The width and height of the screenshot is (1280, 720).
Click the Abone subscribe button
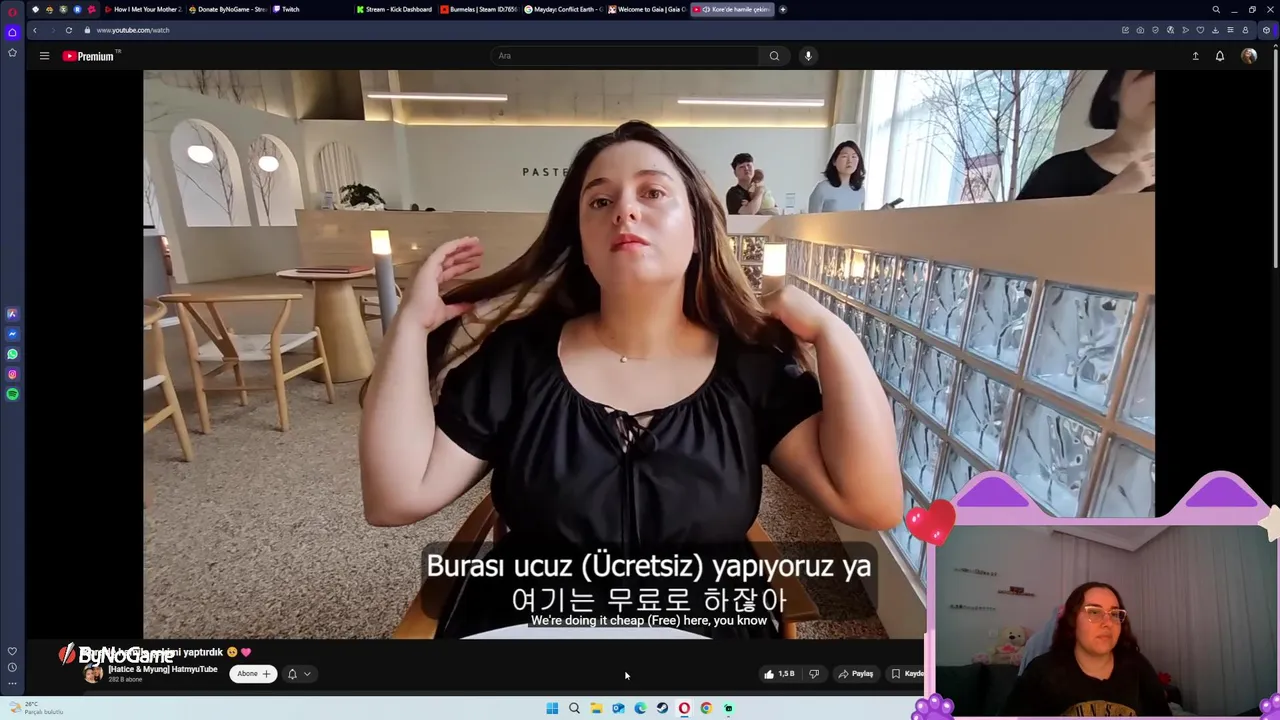pyautogui.click(x=253, y=674)
